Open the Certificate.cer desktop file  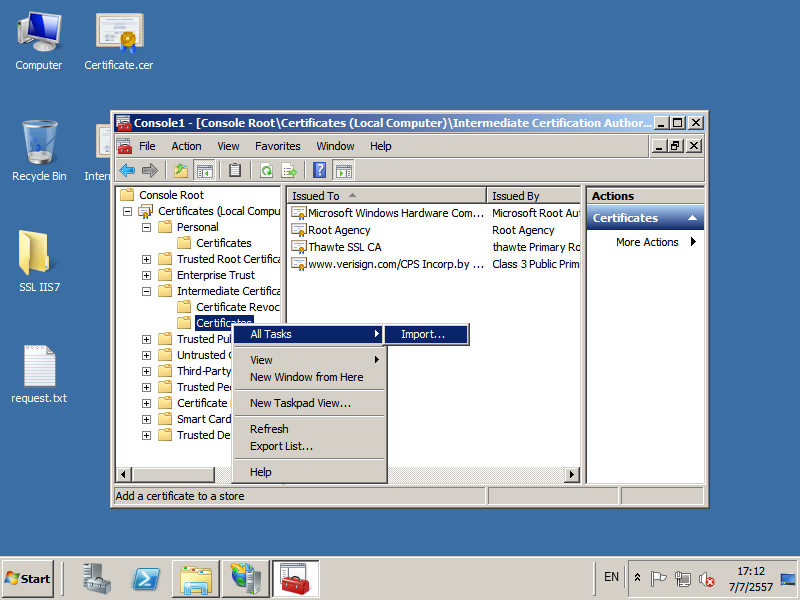click(118, 42)
